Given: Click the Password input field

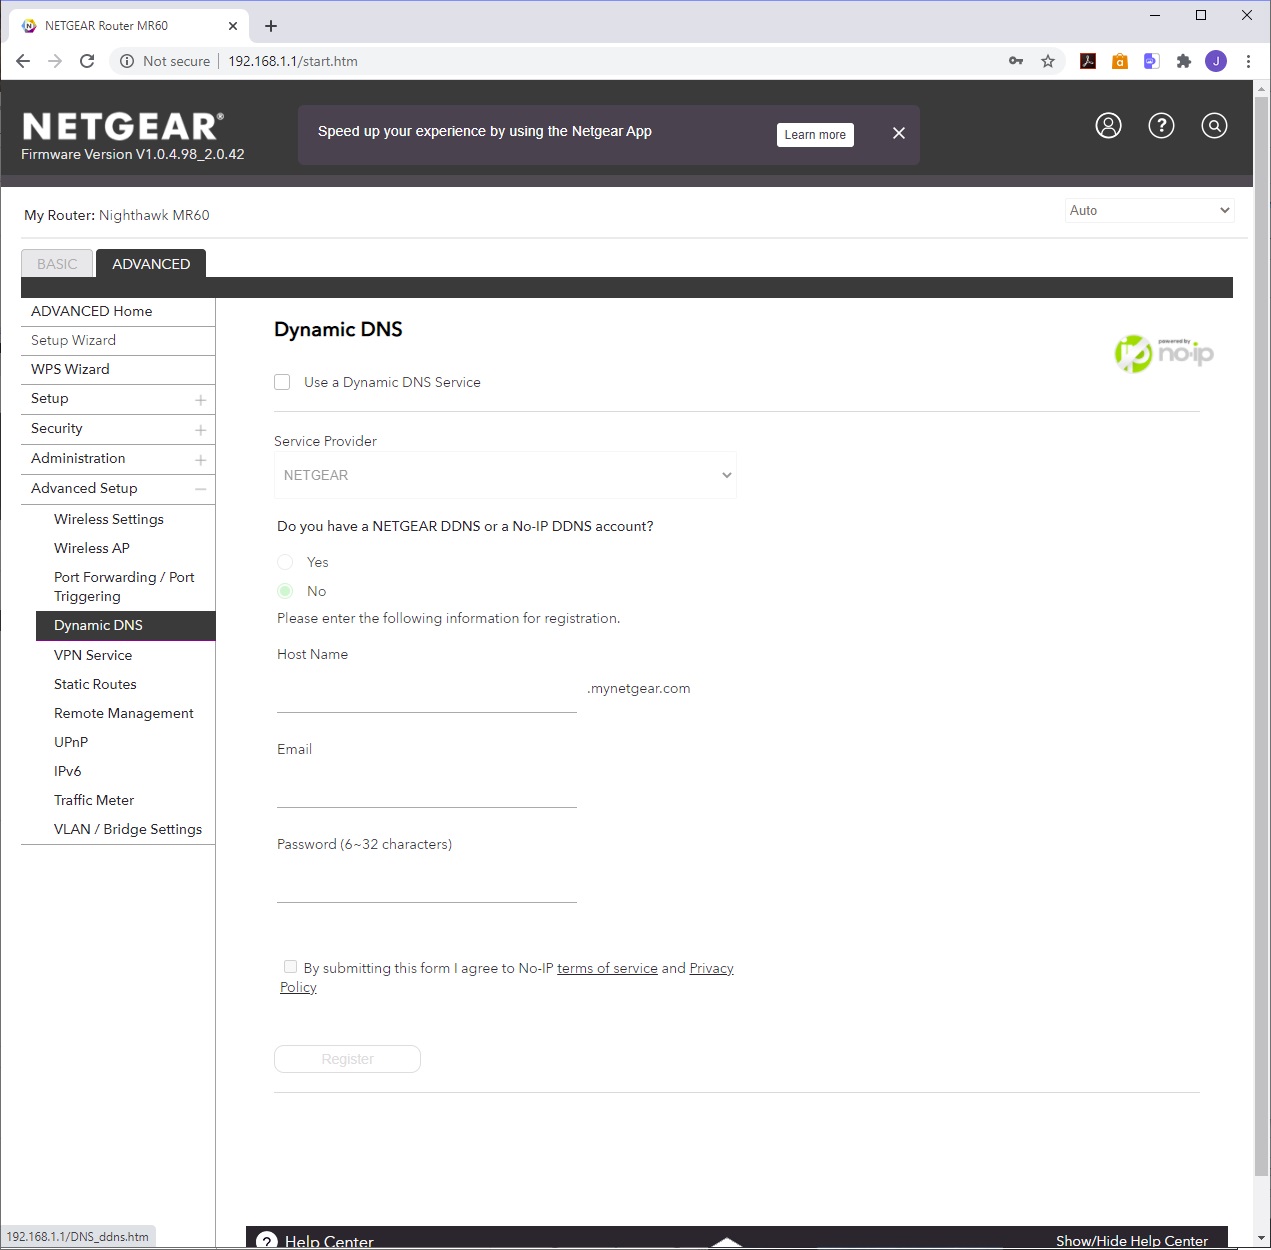Looking at the screenshot, I should tap(427, 882).
